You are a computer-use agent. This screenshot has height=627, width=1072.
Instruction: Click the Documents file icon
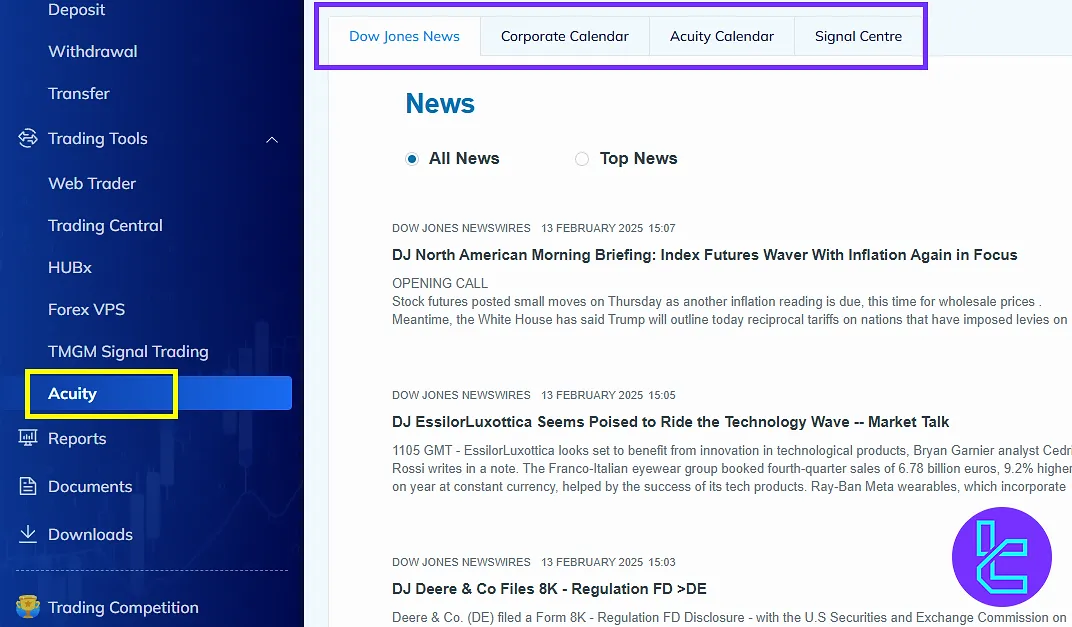(x=28, y=486)
